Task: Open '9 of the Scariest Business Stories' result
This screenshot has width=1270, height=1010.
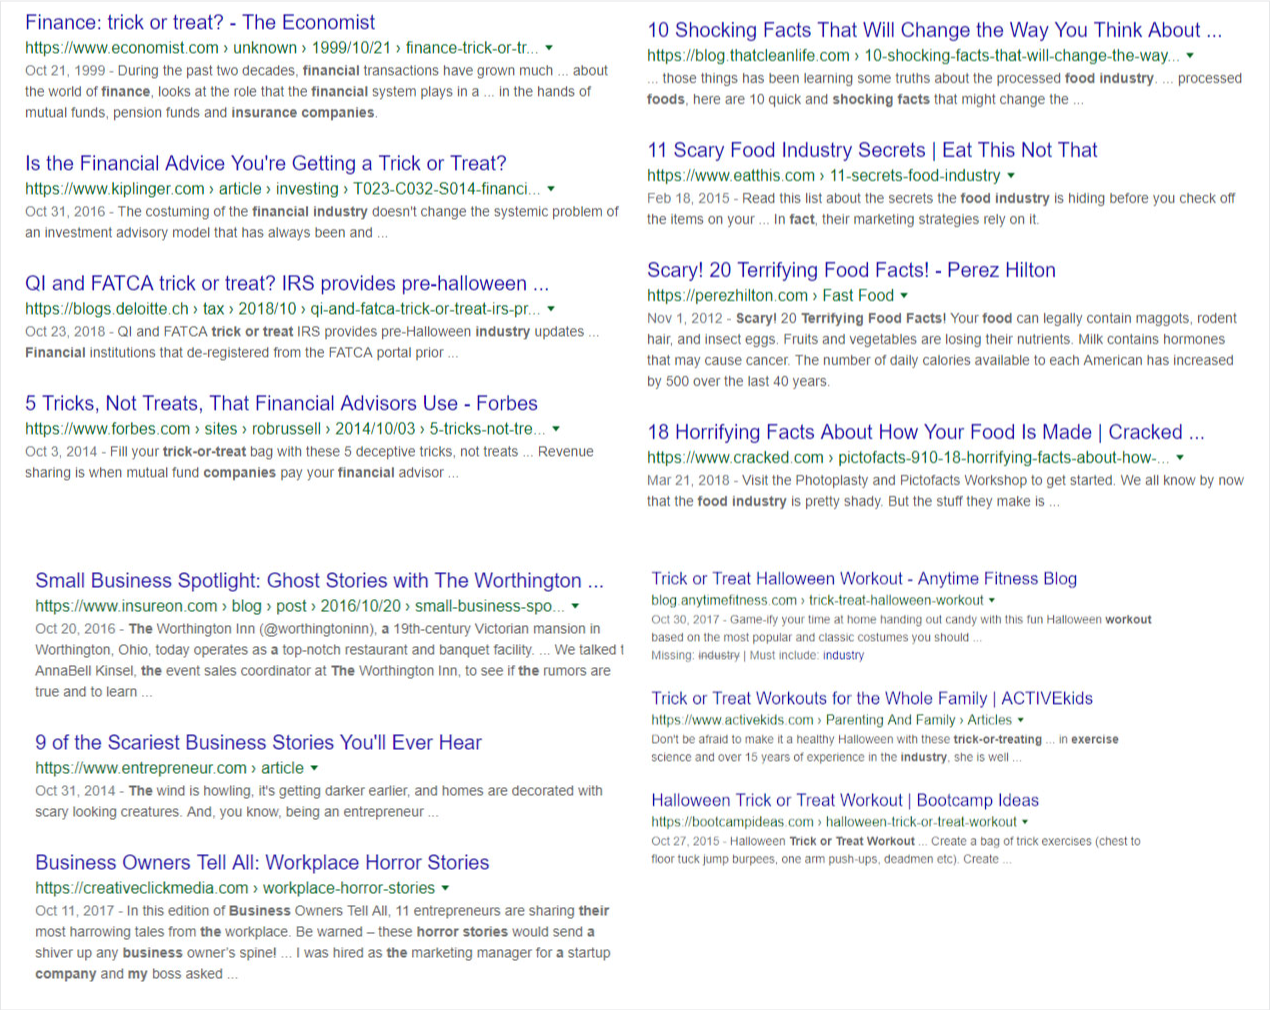Action: [x=258, y=742]
